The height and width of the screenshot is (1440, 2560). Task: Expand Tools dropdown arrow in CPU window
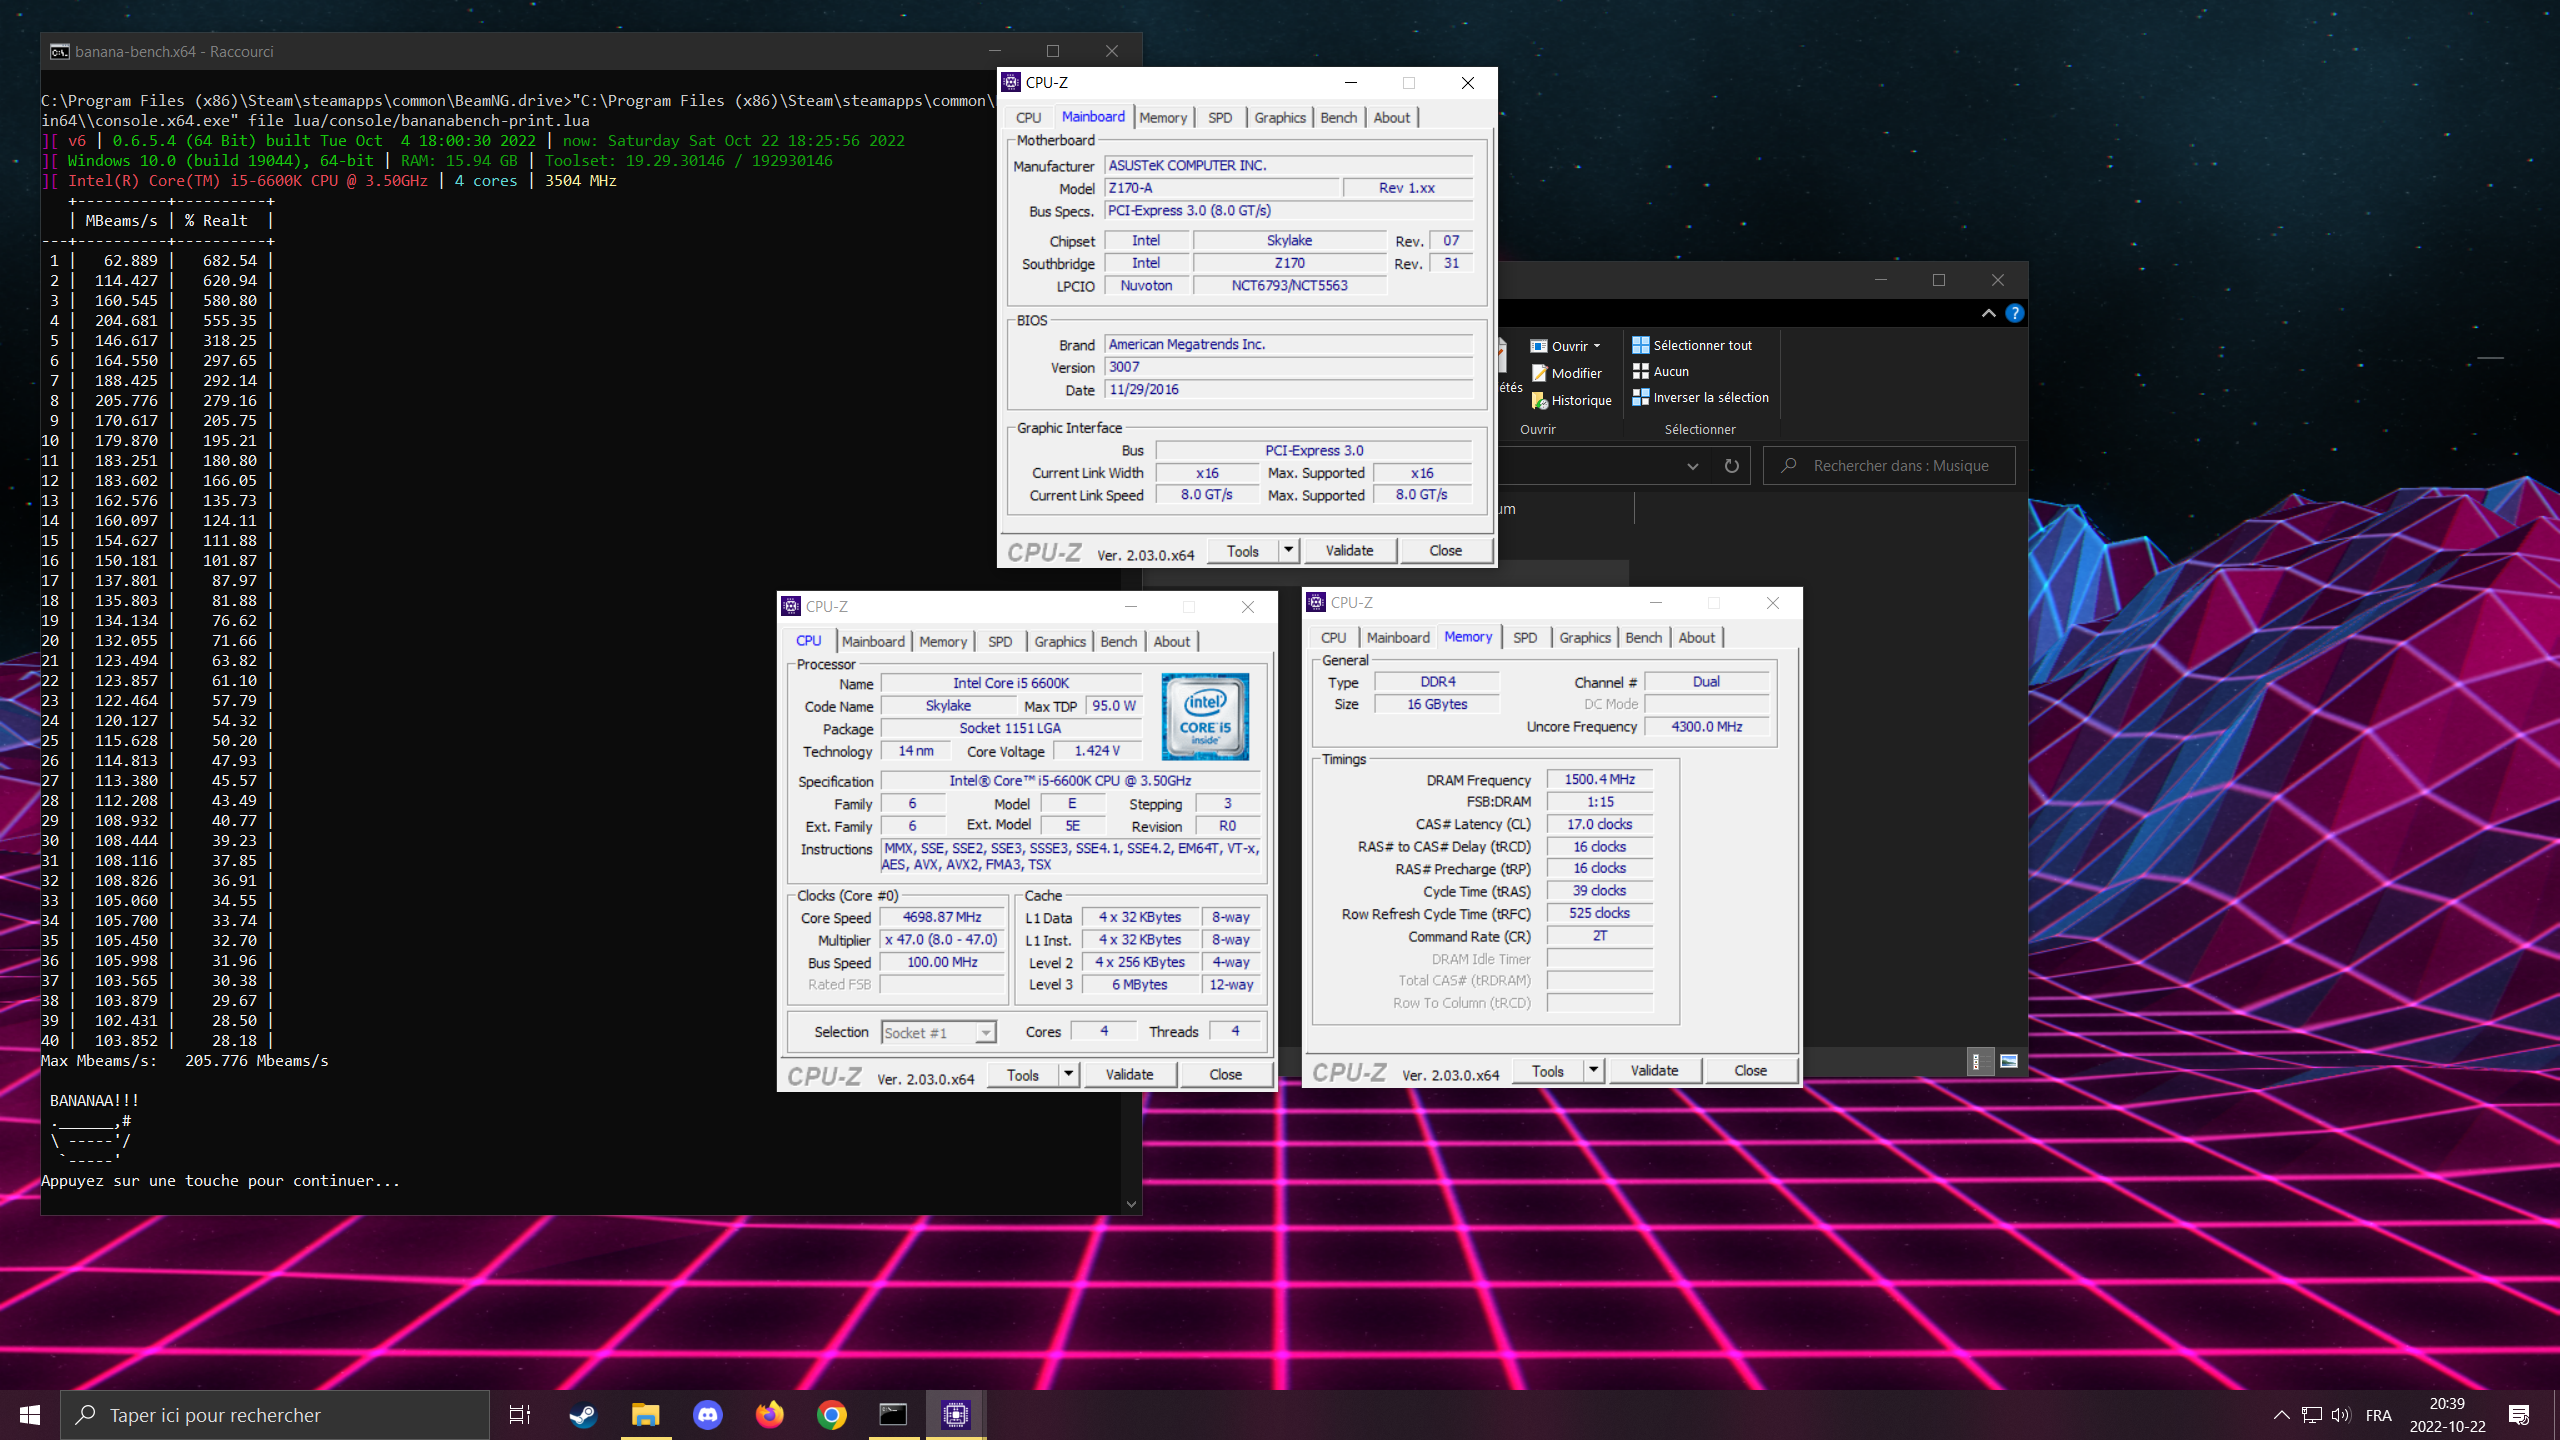point(1068,1075)
